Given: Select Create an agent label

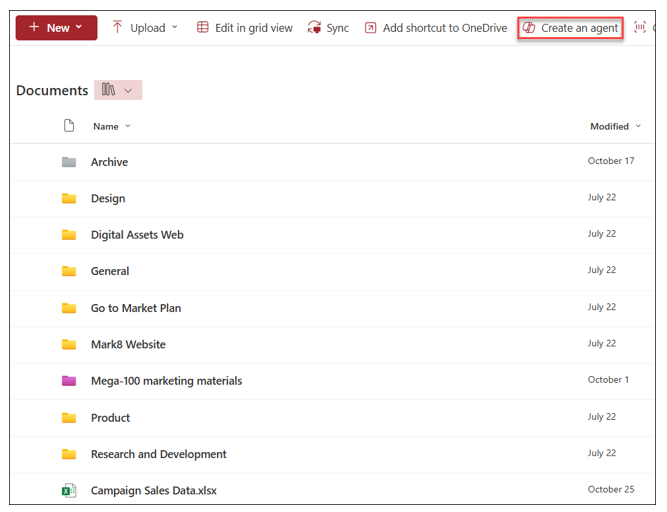Looking at the screenshot, I should [x=579, y=28].
